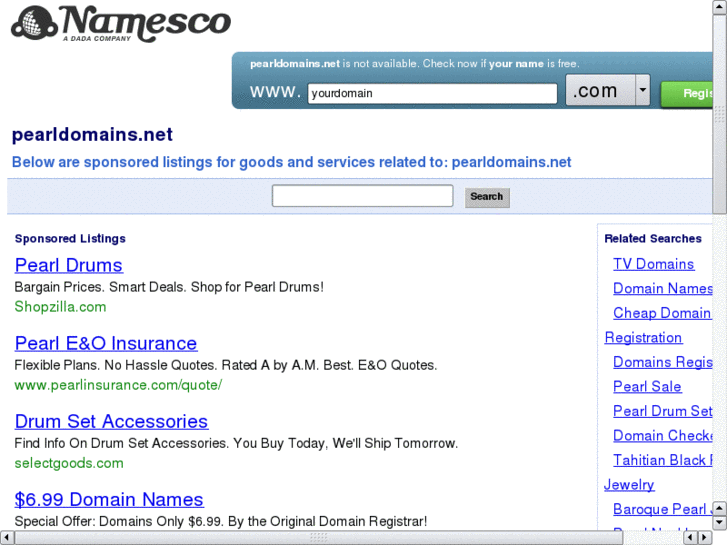Select Domain Checker related search
This screenshot has width=727, height=545.
(663, 436)
